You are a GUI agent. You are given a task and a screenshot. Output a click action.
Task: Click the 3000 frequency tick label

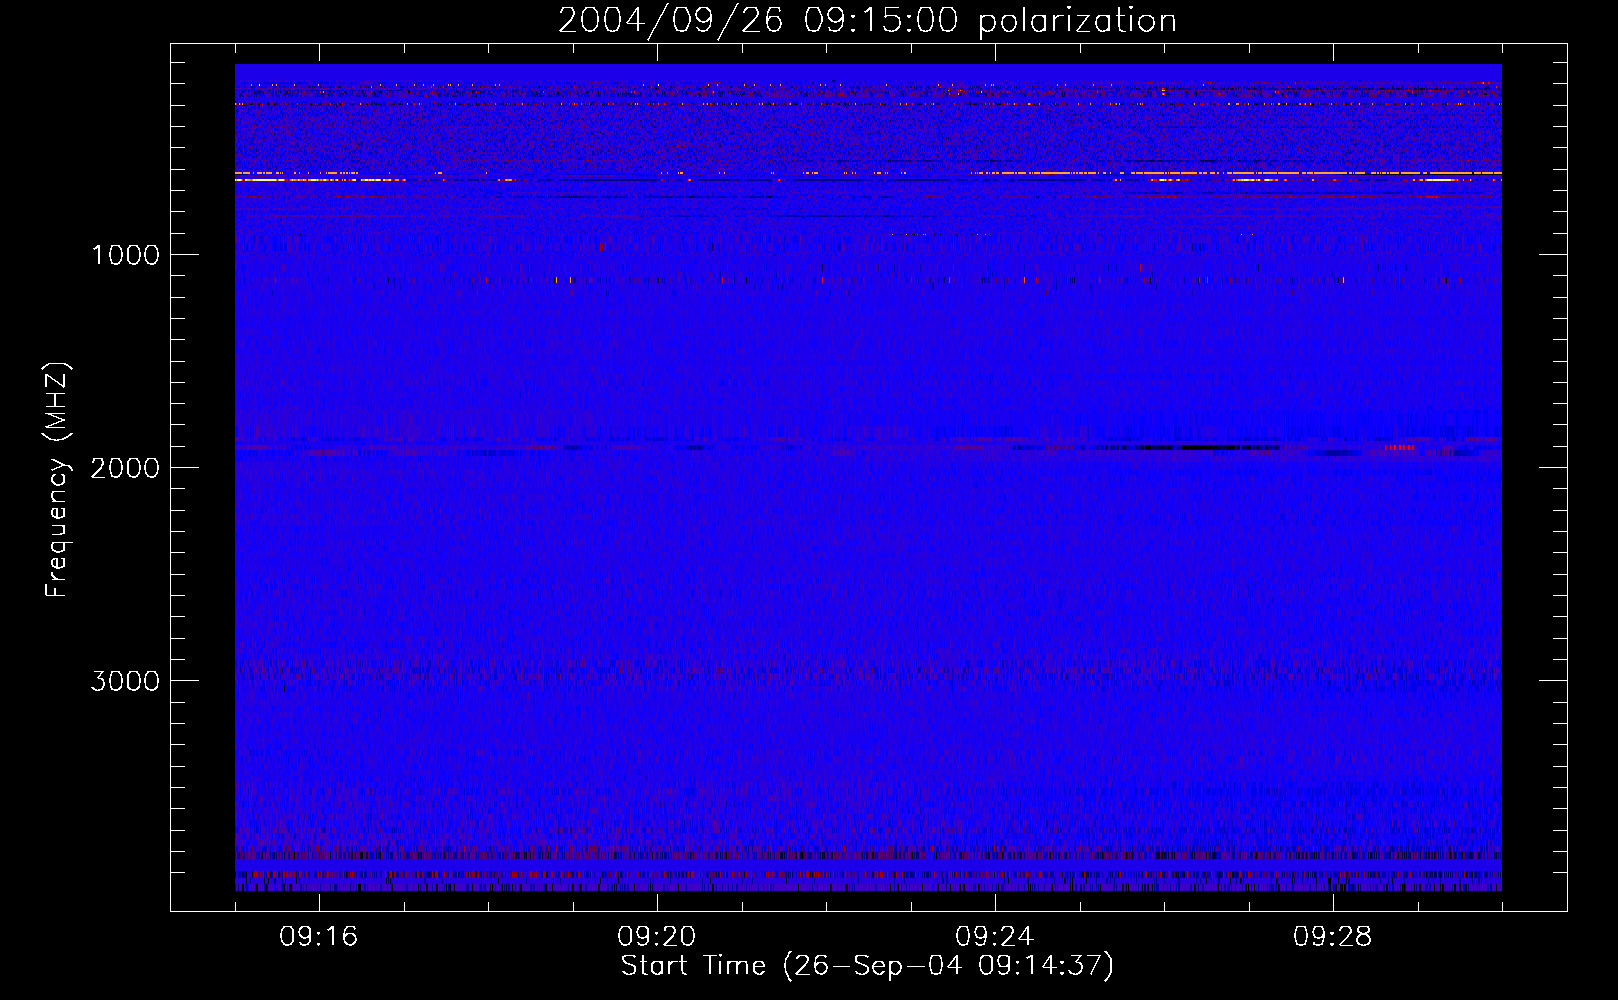(125, 681)
